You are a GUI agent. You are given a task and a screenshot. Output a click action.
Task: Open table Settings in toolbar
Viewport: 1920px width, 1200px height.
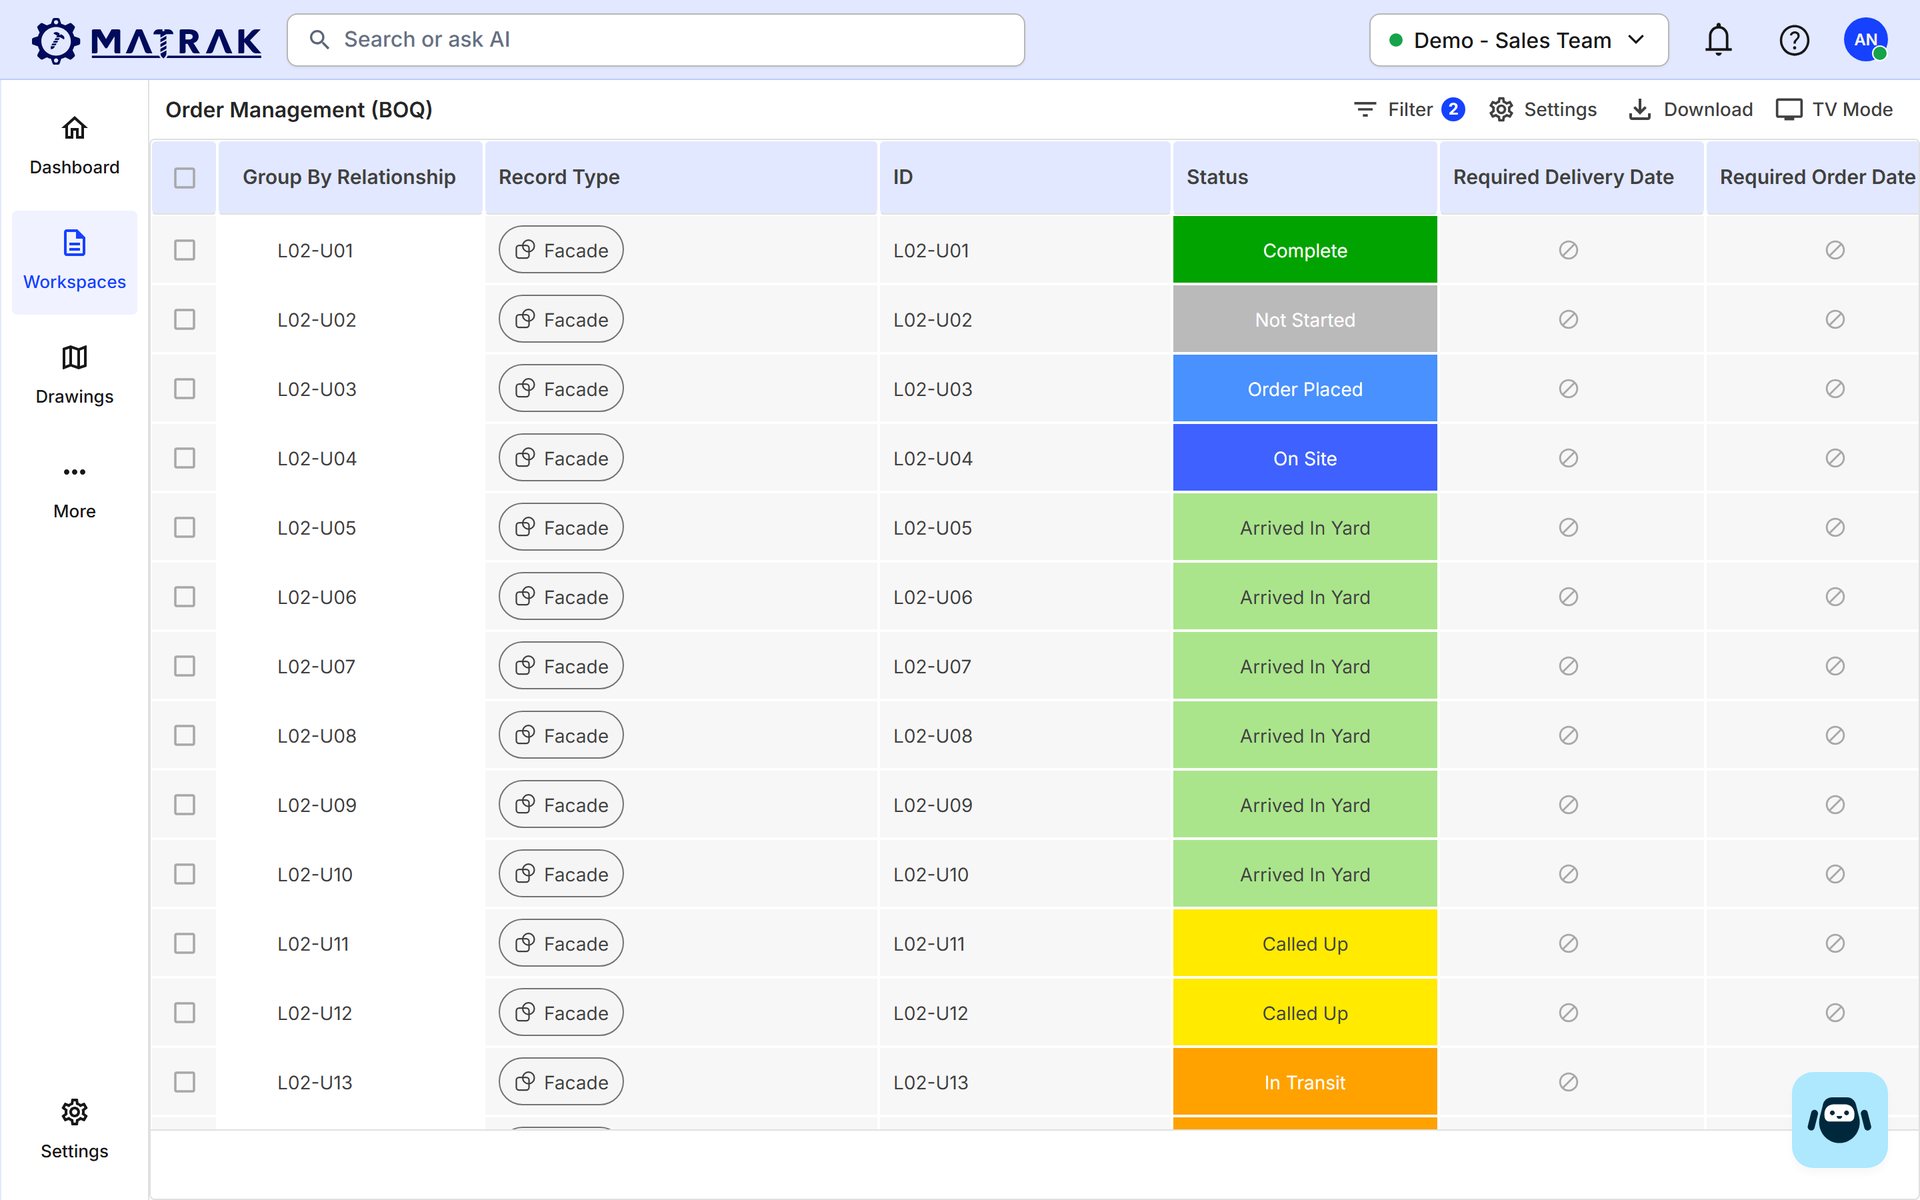[1542, 109]
